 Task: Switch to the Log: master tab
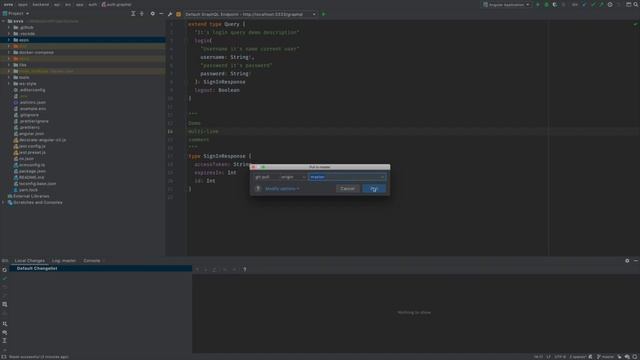[x=64, y=260]
